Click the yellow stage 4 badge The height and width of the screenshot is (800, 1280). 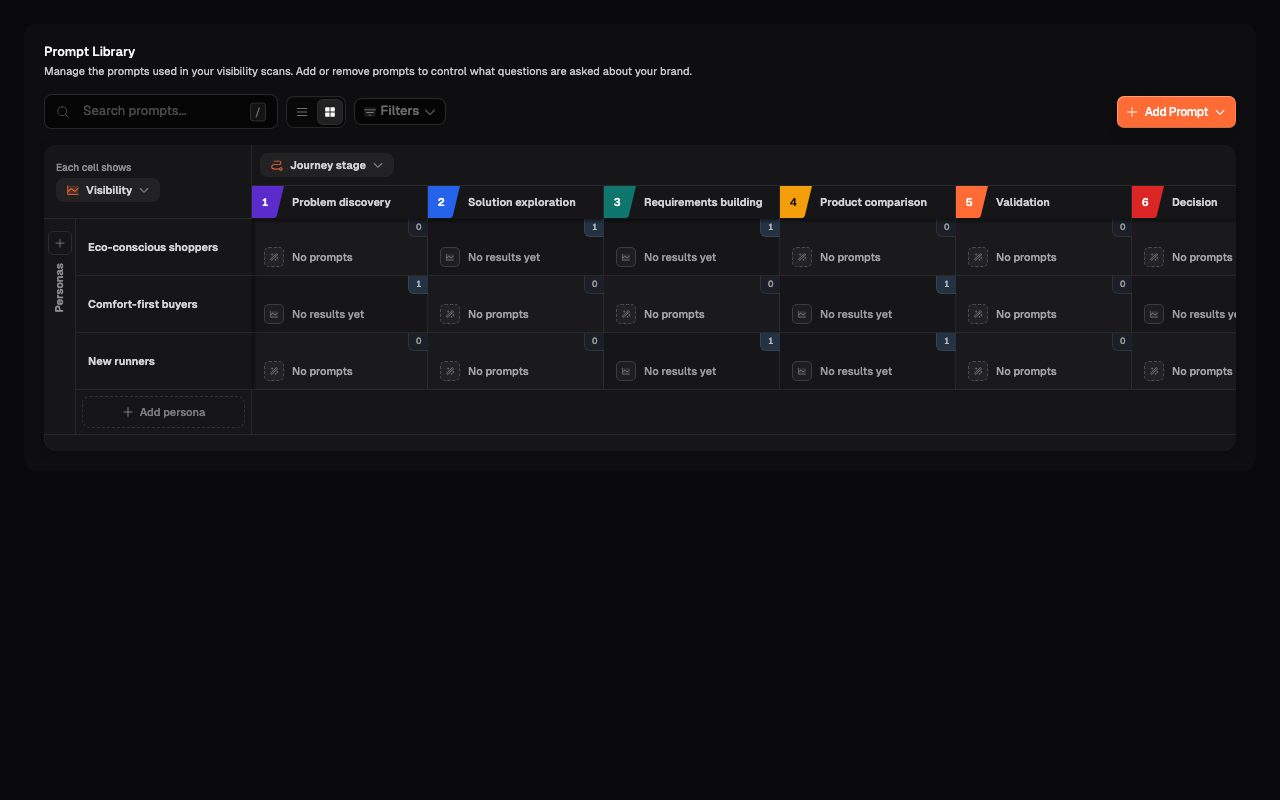click(793, 202)
